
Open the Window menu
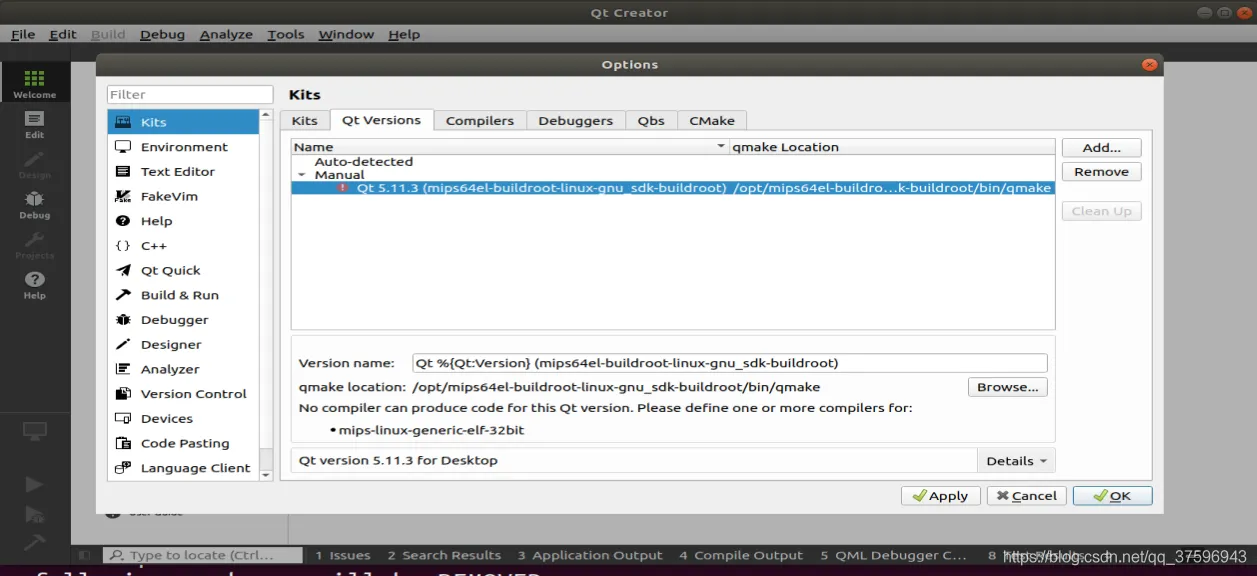tap(346, 34)
